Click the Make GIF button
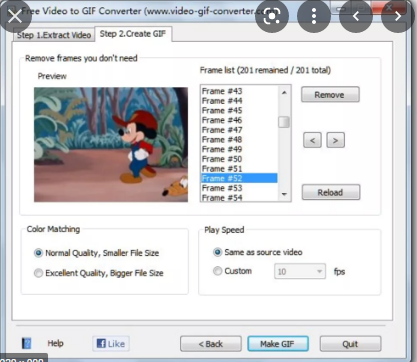This screenshot has height=362, width=417. point(278,344)
